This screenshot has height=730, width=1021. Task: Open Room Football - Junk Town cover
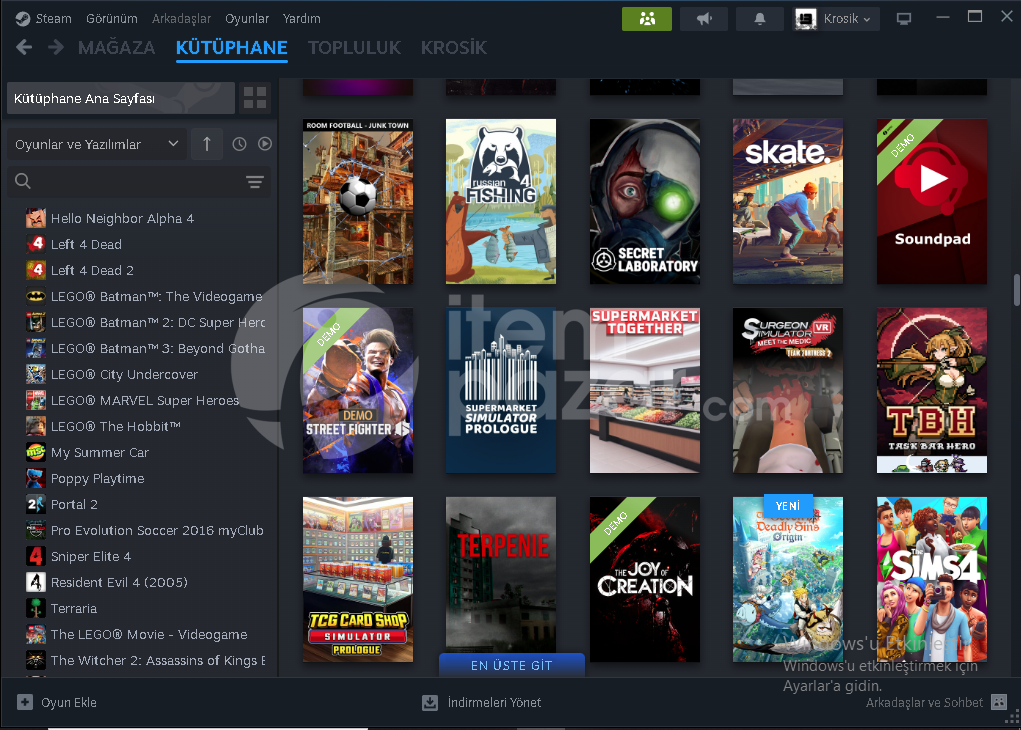(x=357, y=201)
